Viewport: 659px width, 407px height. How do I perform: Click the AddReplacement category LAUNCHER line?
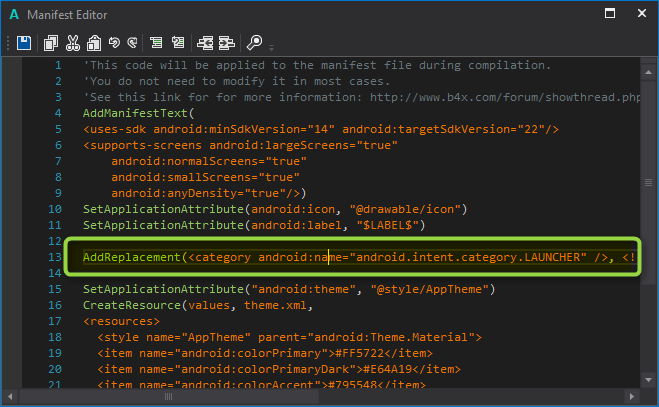point(359,257)
